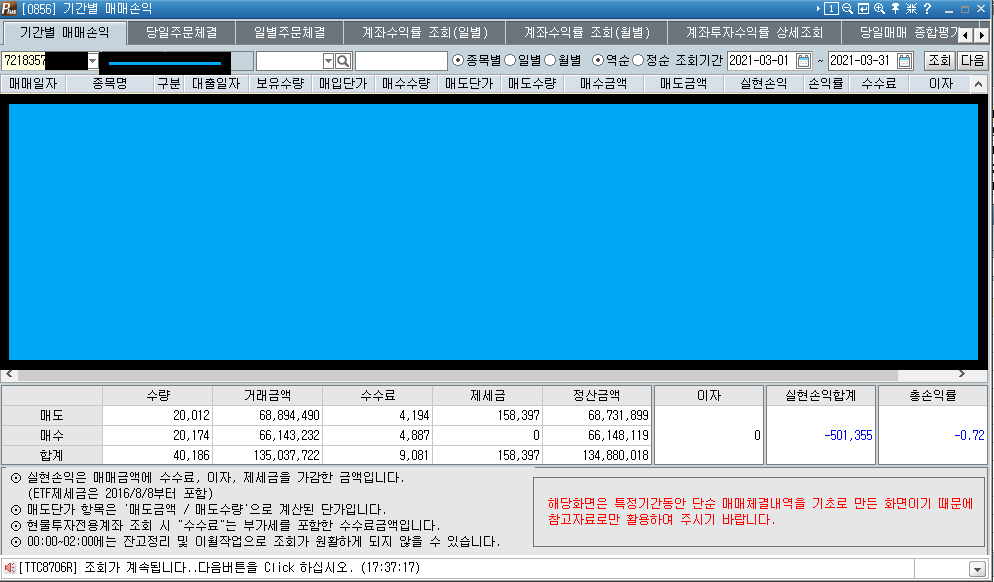
Task: Click the 매수금액 column header
Action: pos(604,84)
